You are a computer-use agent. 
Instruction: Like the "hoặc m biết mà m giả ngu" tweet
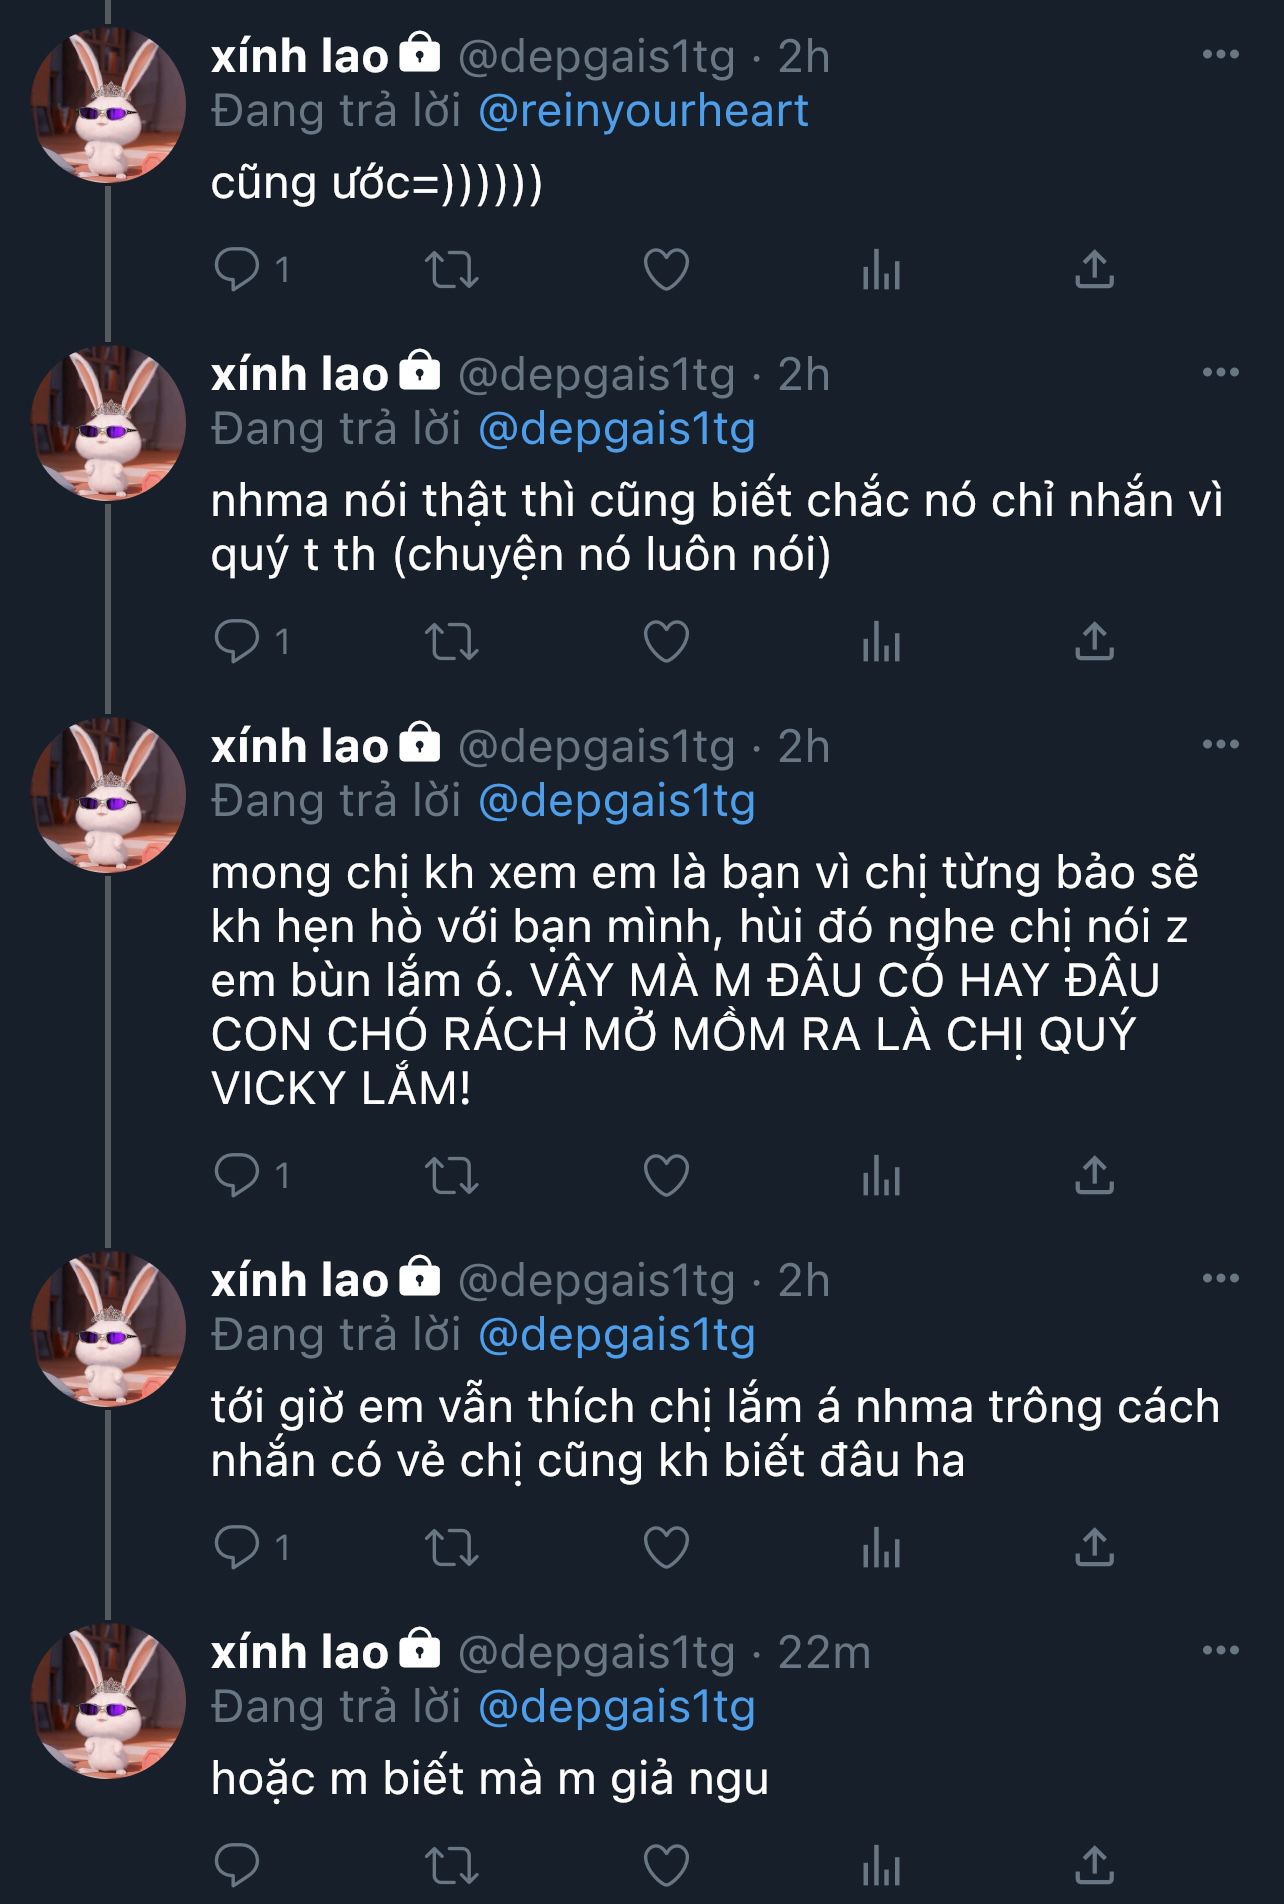(666, 1865)
